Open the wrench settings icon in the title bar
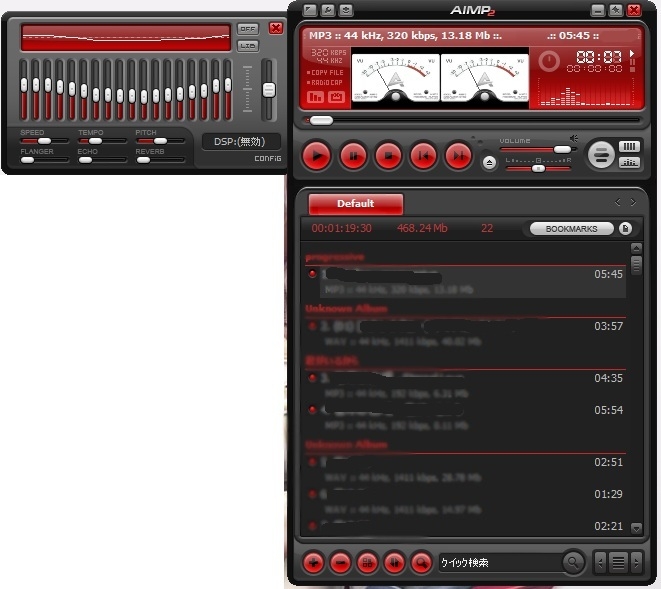The image size is (661, 589). click(x=328, y=10)
